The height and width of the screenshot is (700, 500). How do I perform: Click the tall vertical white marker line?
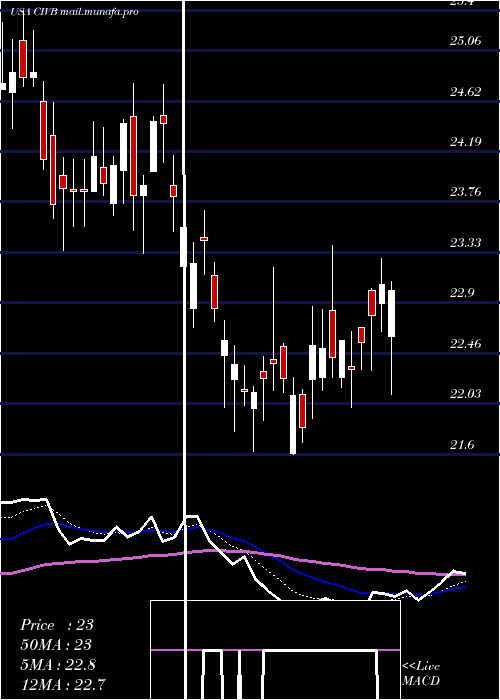click(184, 348)
